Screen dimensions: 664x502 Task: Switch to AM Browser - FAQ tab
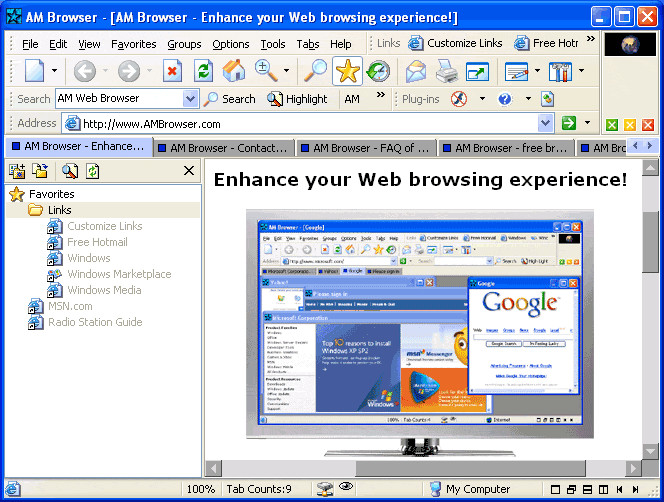pyautogui.click(x=366, y=148)
